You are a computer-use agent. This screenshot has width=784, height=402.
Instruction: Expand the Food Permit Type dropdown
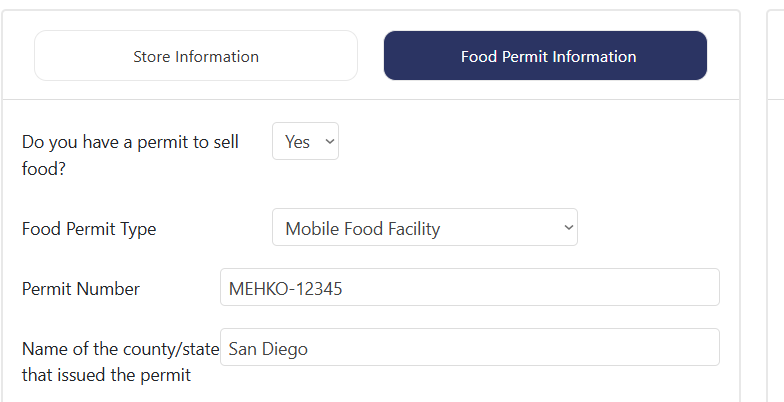tap(424, 228)
